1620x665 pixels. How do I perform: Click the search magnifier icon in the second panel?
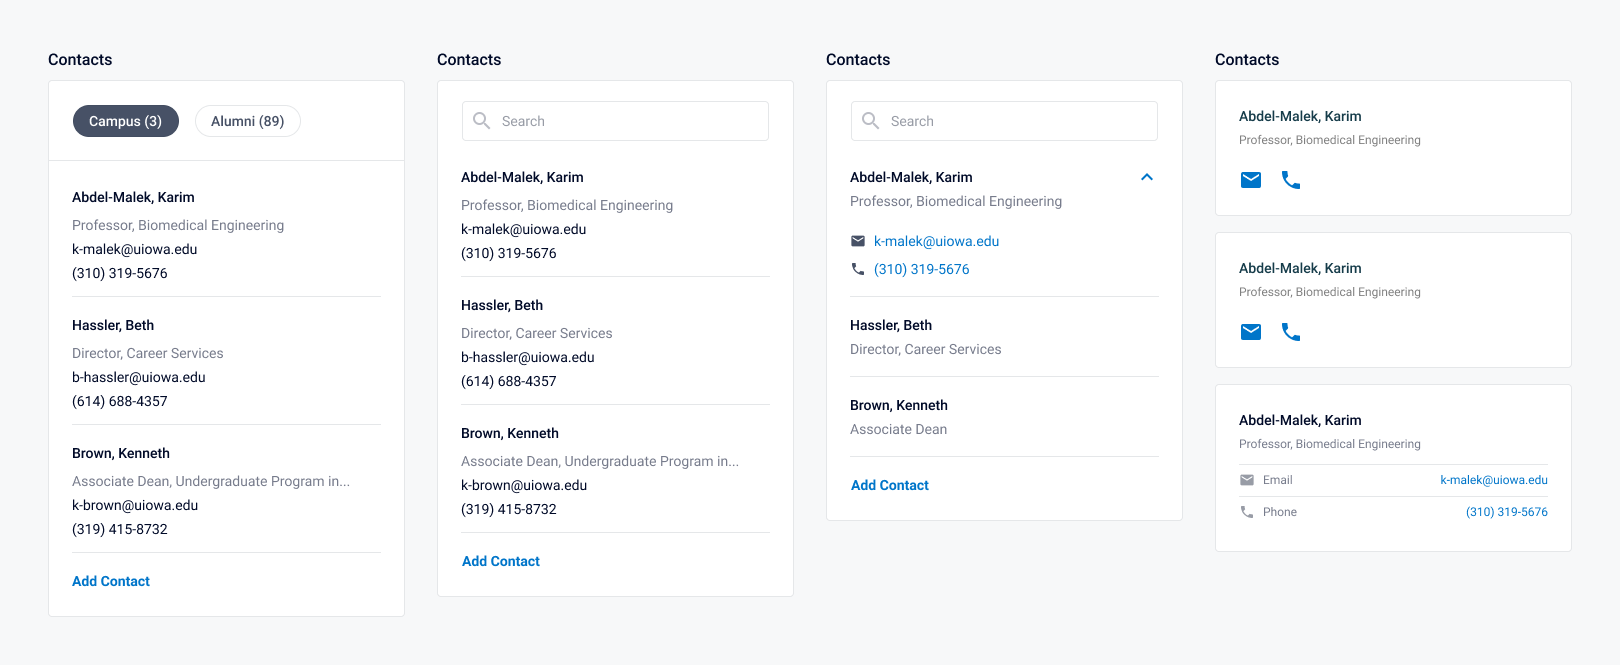point(481,121)
